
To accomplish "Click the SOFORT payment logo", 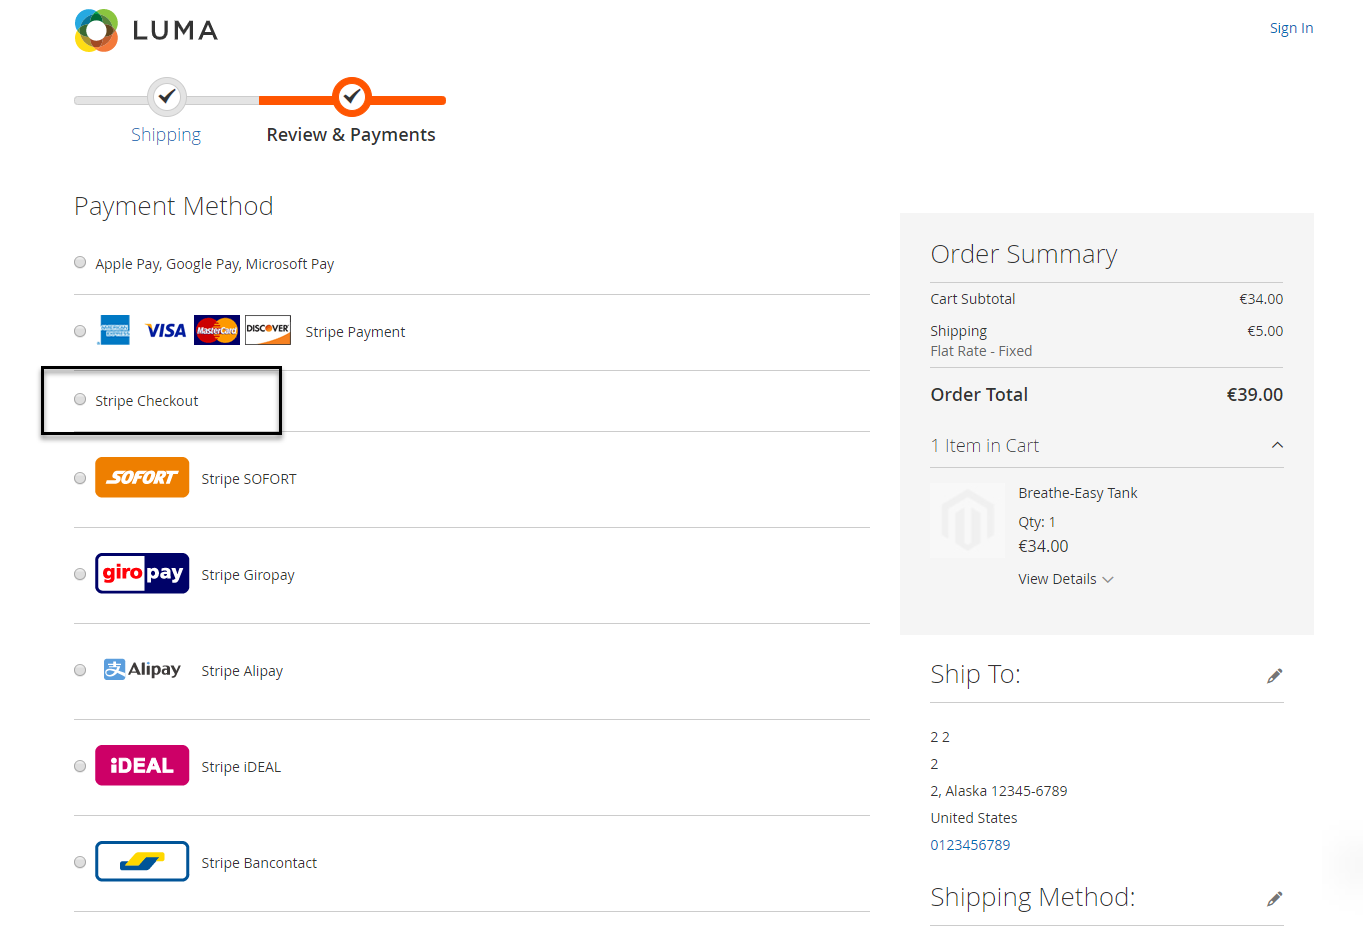I will click(x=142, y=478).
